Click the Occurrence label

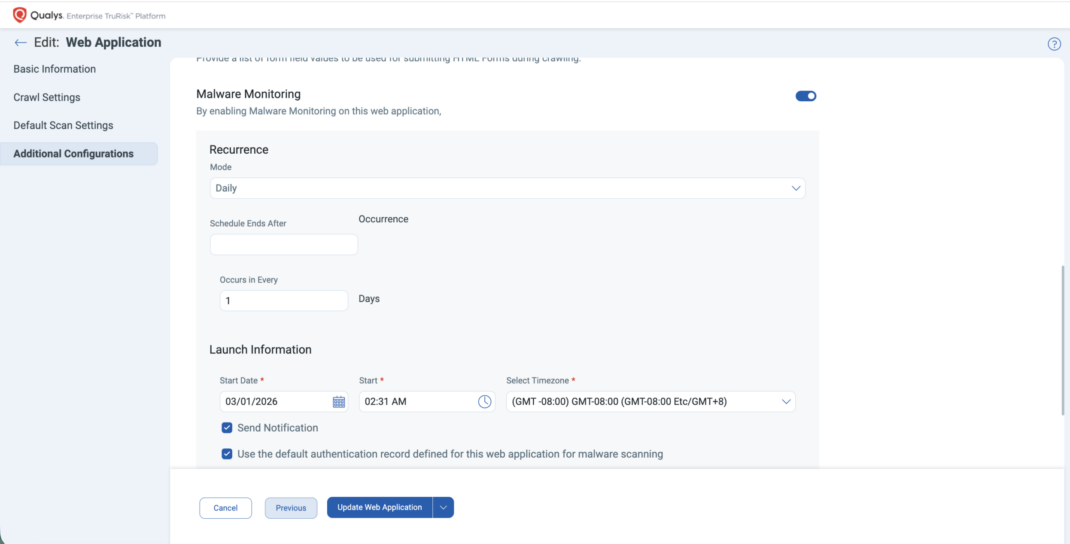384,219
